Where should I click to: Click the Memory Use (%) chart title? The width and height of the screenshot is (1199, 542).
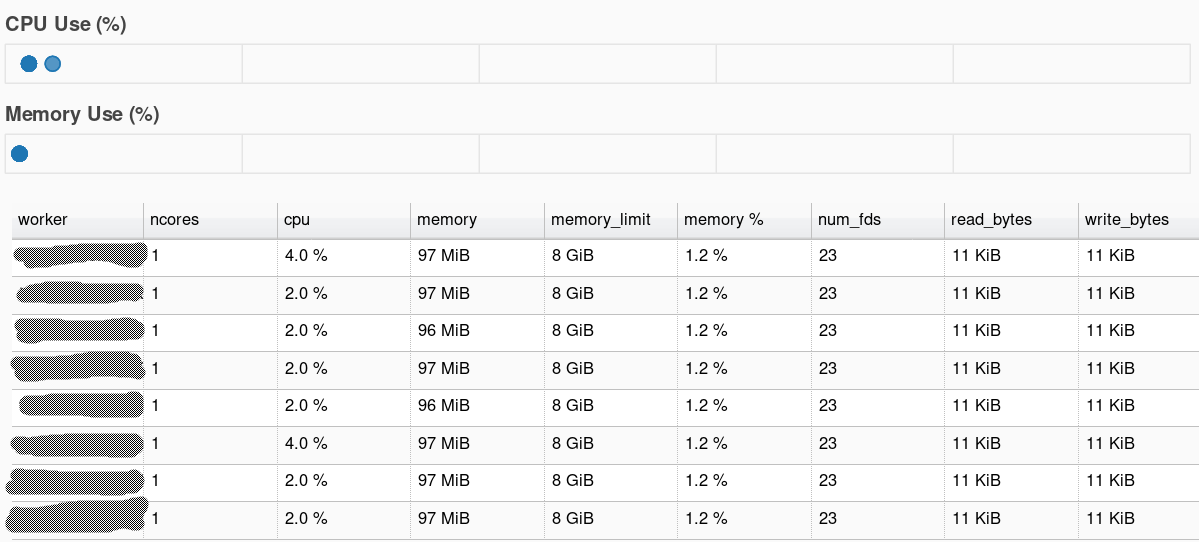point(82,115)
